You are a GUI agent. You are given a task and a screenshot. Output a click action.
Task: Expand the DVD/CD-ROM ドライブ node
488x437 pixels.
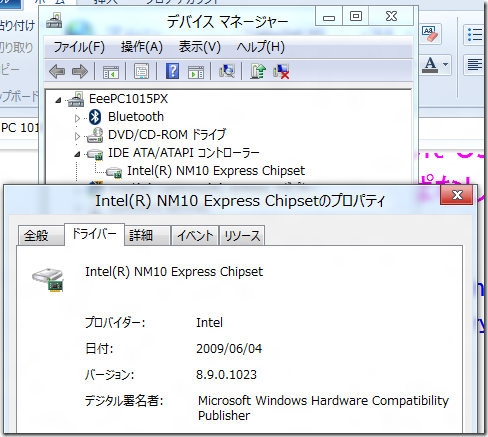pyautogui.click(x=77, y=136)
